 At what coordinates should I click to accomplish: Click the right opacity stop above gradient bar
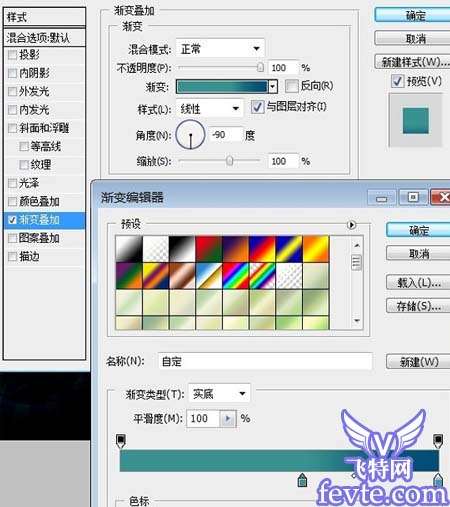[438, 441]
